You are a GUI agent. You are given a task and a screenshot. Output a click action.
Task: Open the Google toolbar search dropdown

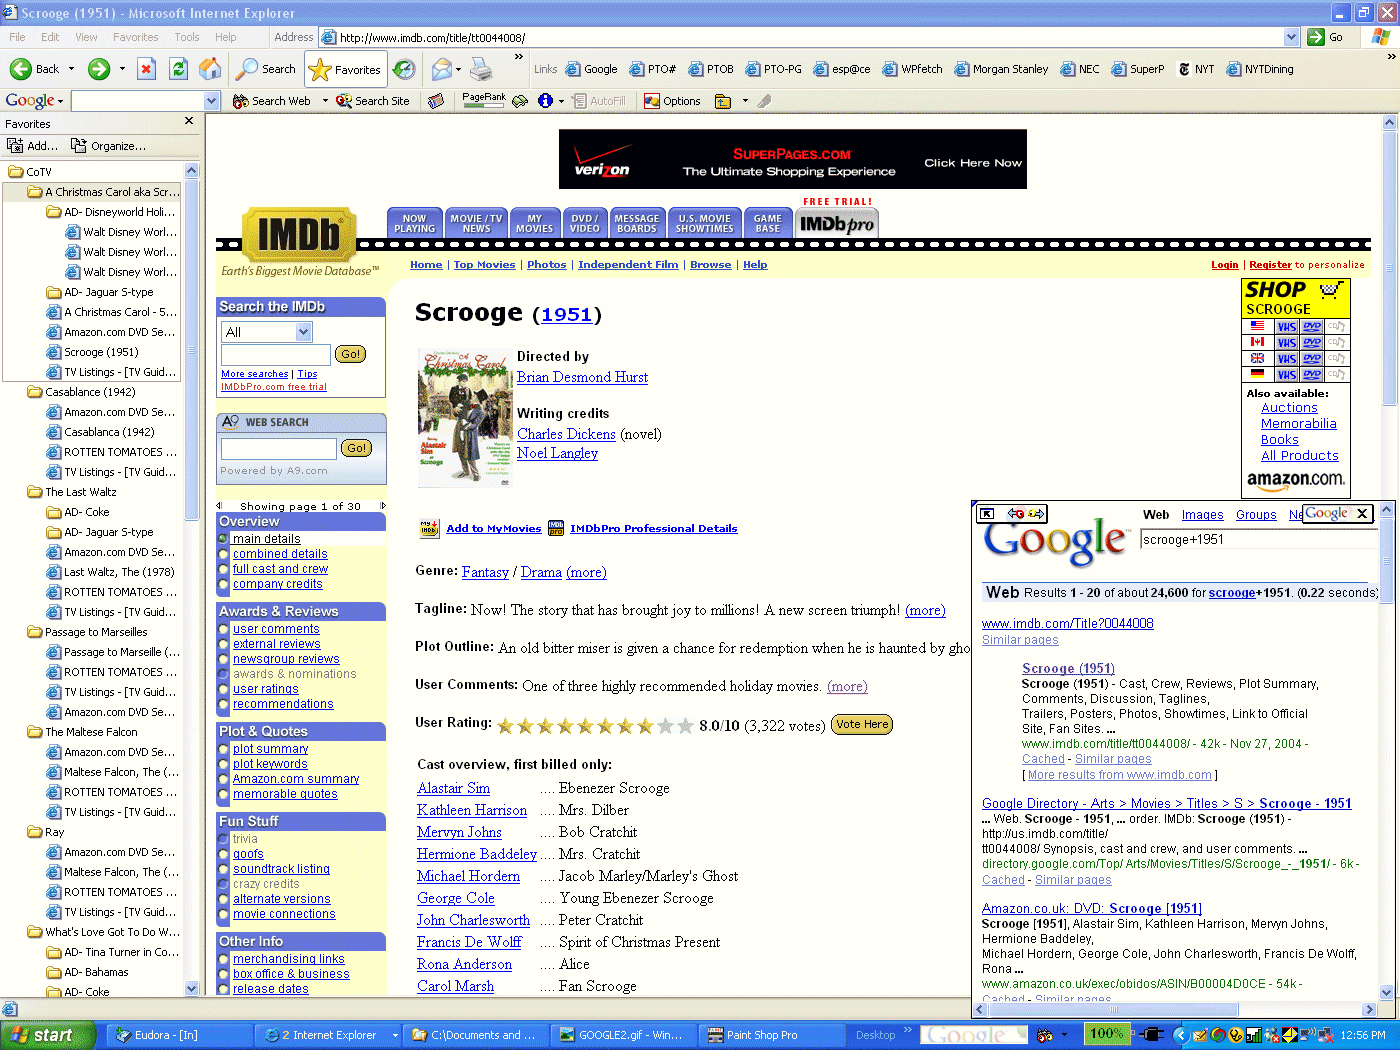click(x=211, y=101)
